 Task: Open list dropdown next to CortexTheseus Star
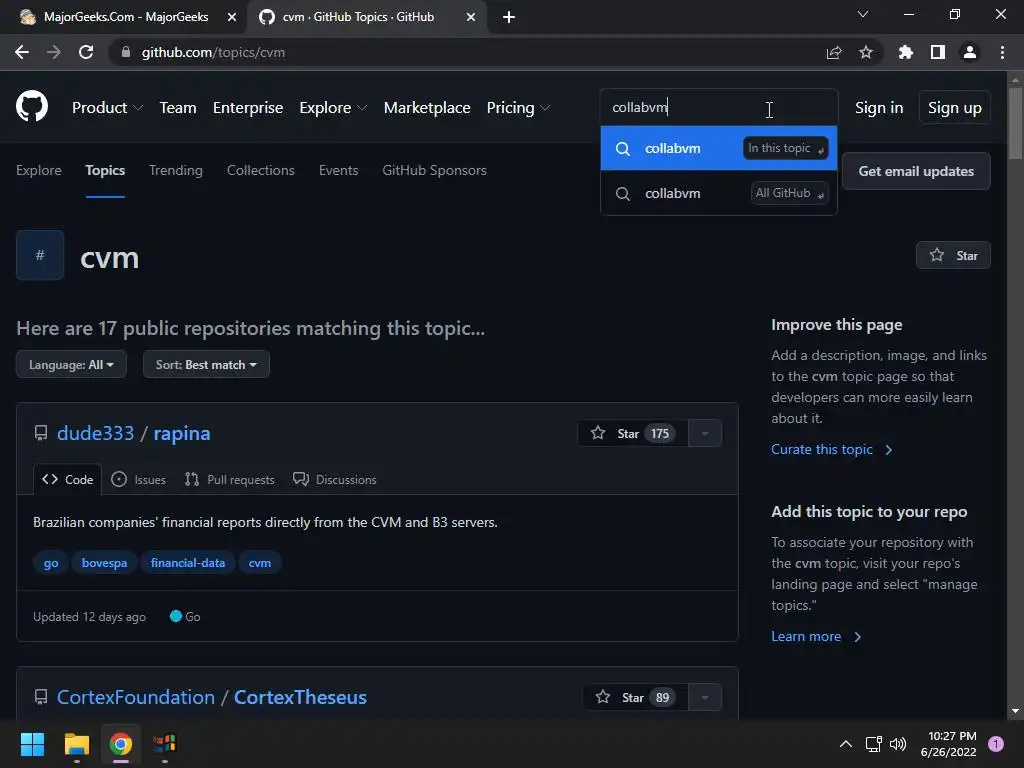(705, 697)
